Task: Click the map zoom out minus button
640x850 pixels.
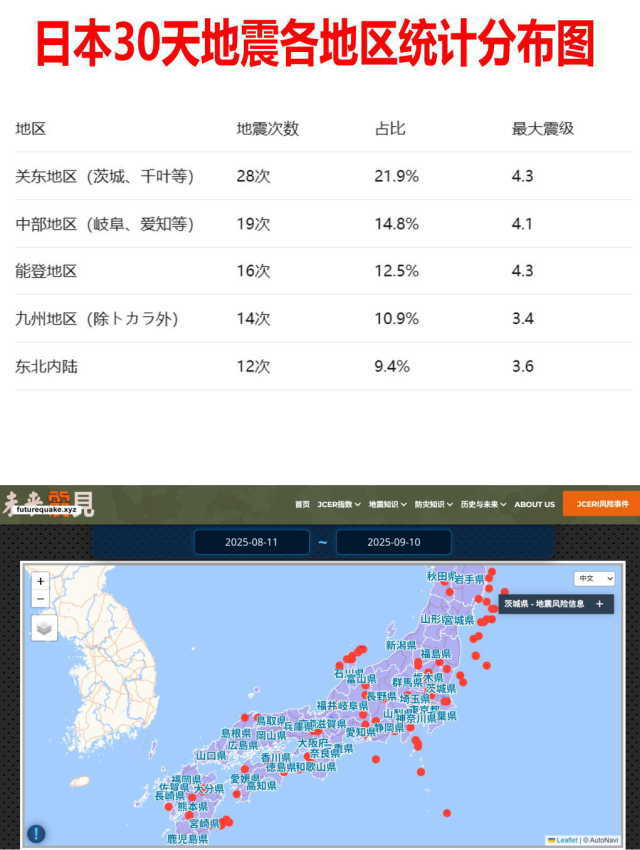Action: coord(40,599)
